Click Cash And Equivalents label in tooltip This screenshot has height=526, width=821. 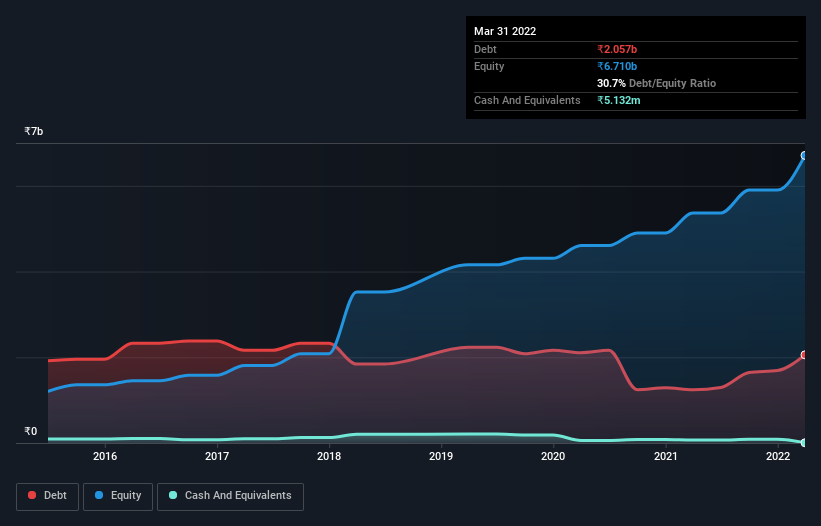coord(527,100)
